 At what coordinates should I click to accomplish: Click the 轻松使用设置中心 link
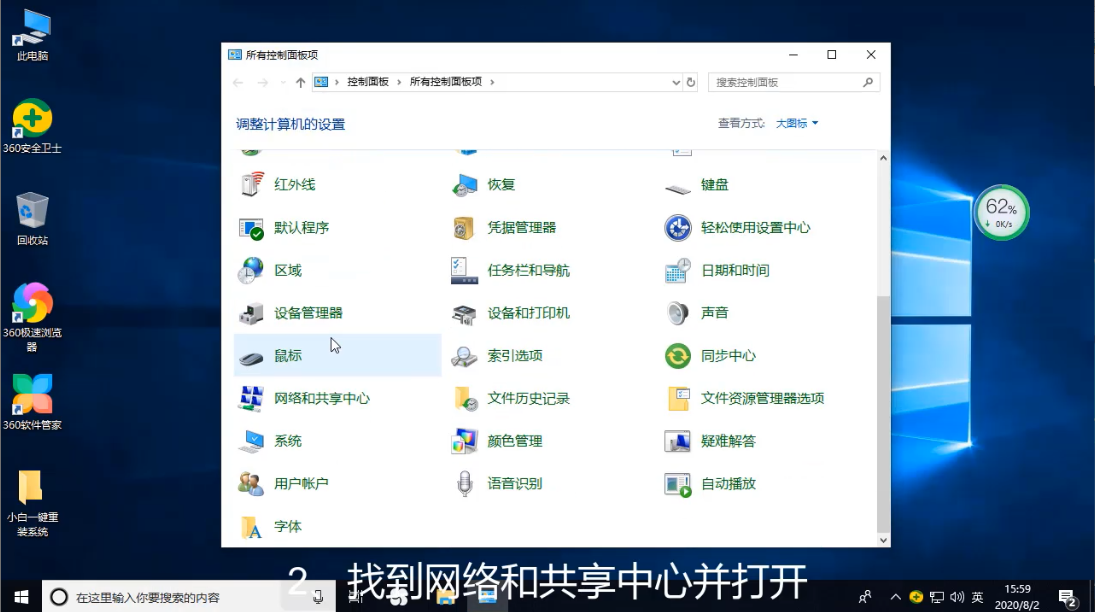tap(755, 228)
